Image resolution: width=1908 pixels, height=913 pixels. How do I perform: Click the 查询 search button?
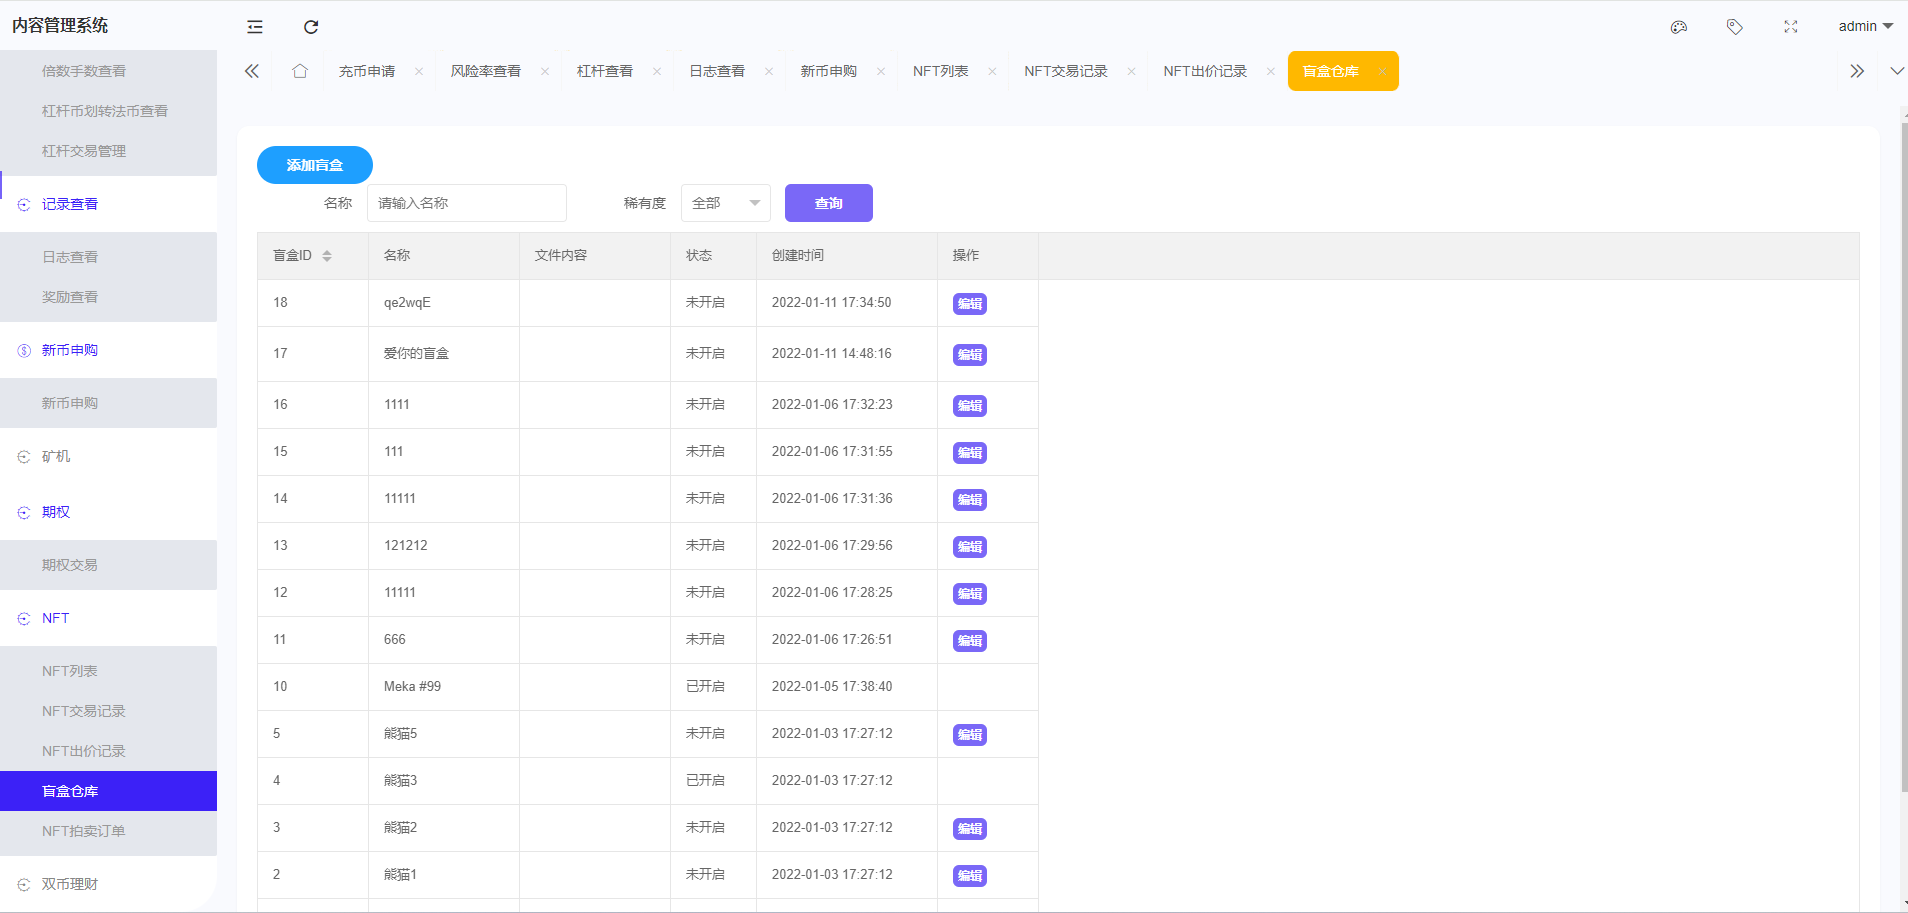tap(828, 203)
